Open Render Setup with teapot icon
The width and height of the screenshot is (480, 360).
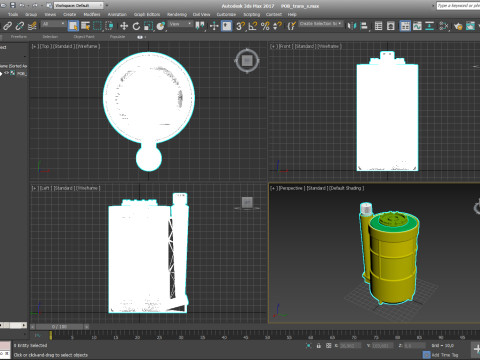tap(458, 26)
